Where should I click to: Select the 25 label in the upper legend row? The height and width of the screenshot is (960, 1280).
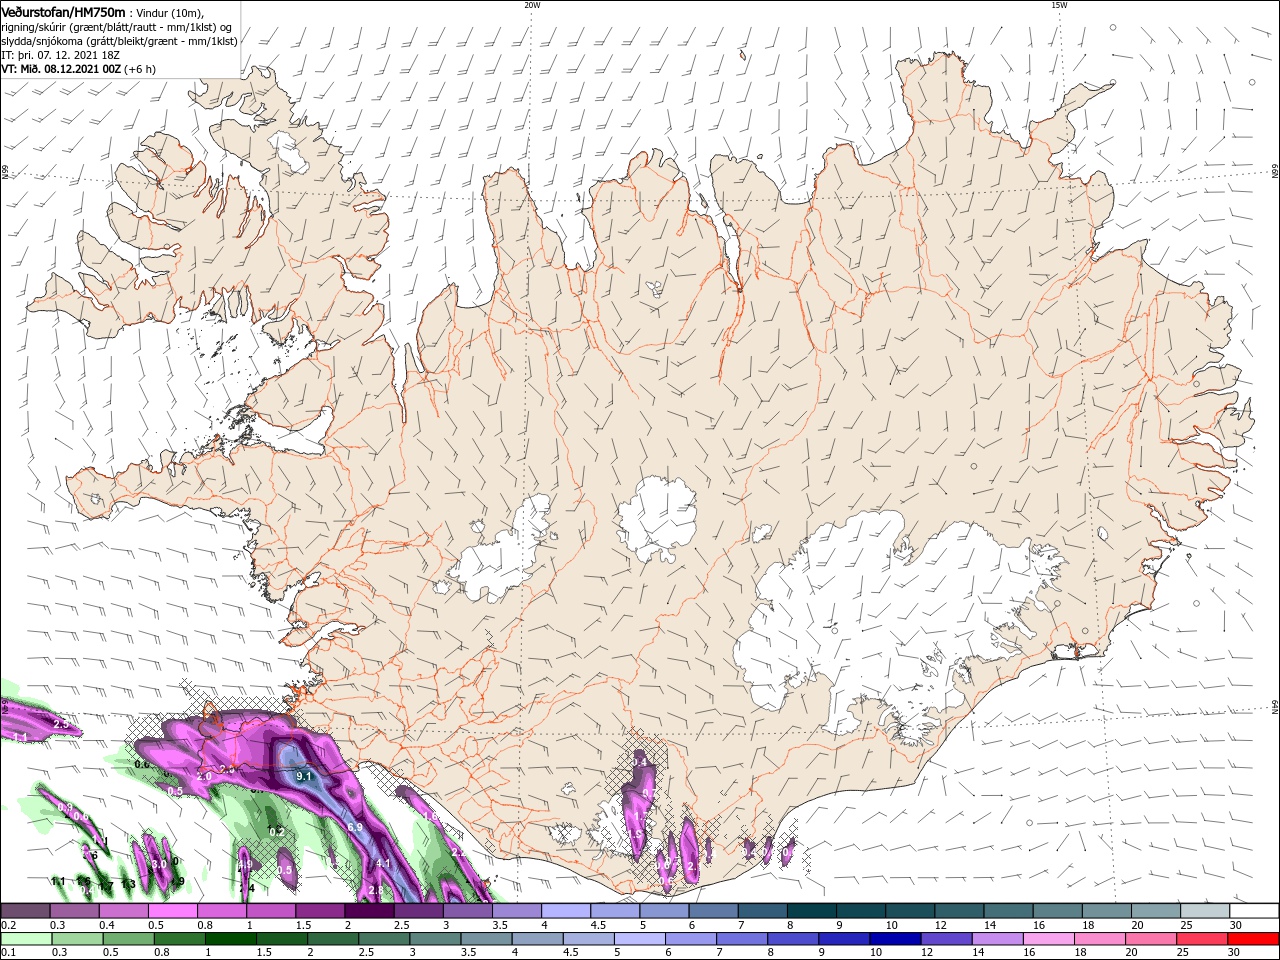point(1189,925)
